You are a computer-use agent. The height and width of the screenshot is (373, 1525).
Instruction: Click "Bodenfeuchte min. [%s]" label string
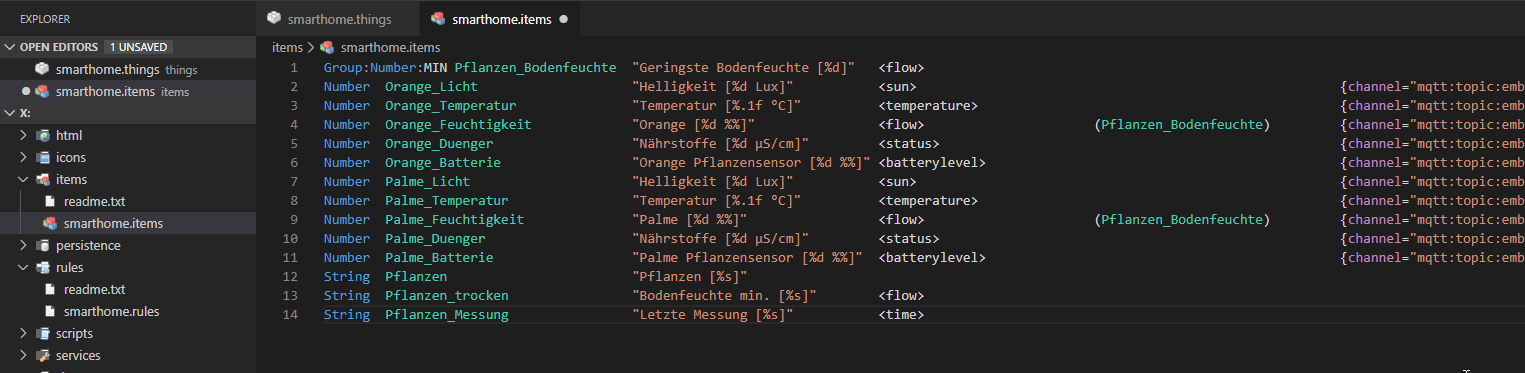(x=724, y=296)
